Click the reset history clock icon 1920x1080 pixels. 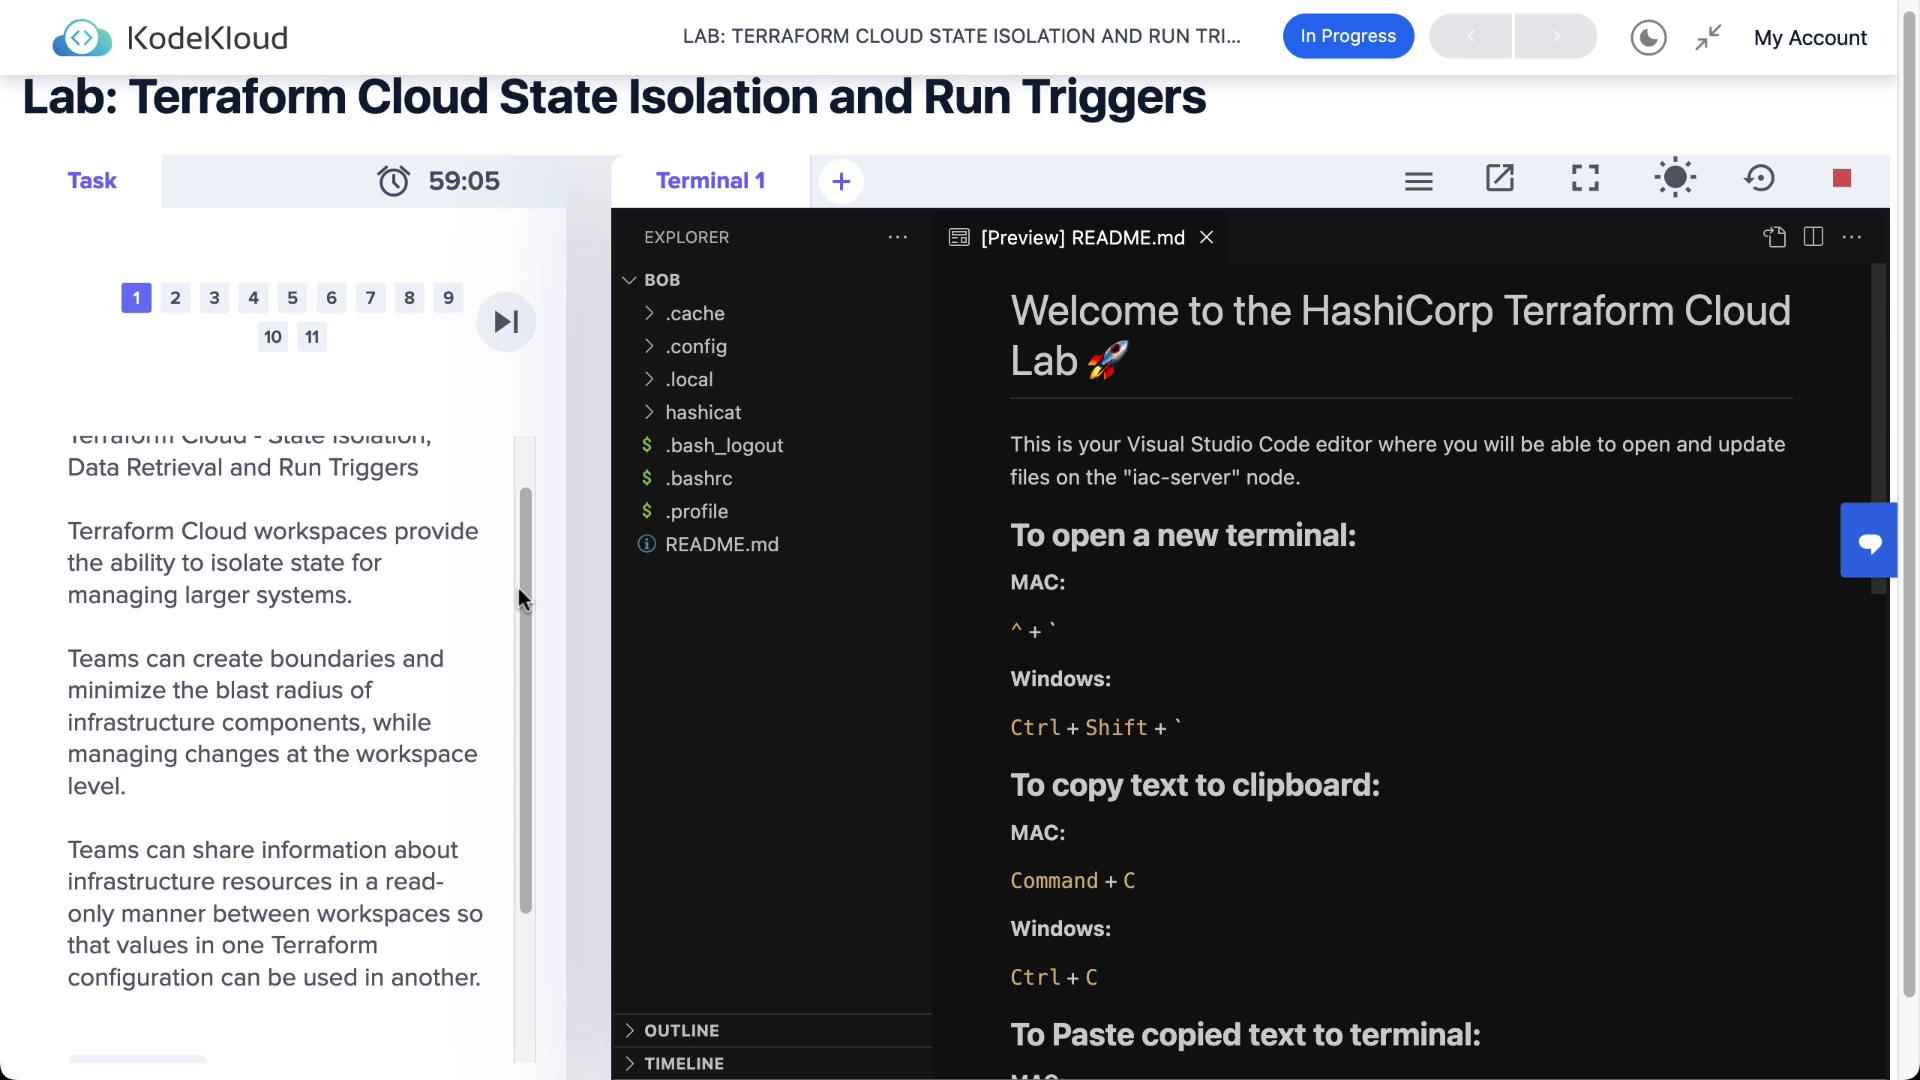tap(1759, 179)
